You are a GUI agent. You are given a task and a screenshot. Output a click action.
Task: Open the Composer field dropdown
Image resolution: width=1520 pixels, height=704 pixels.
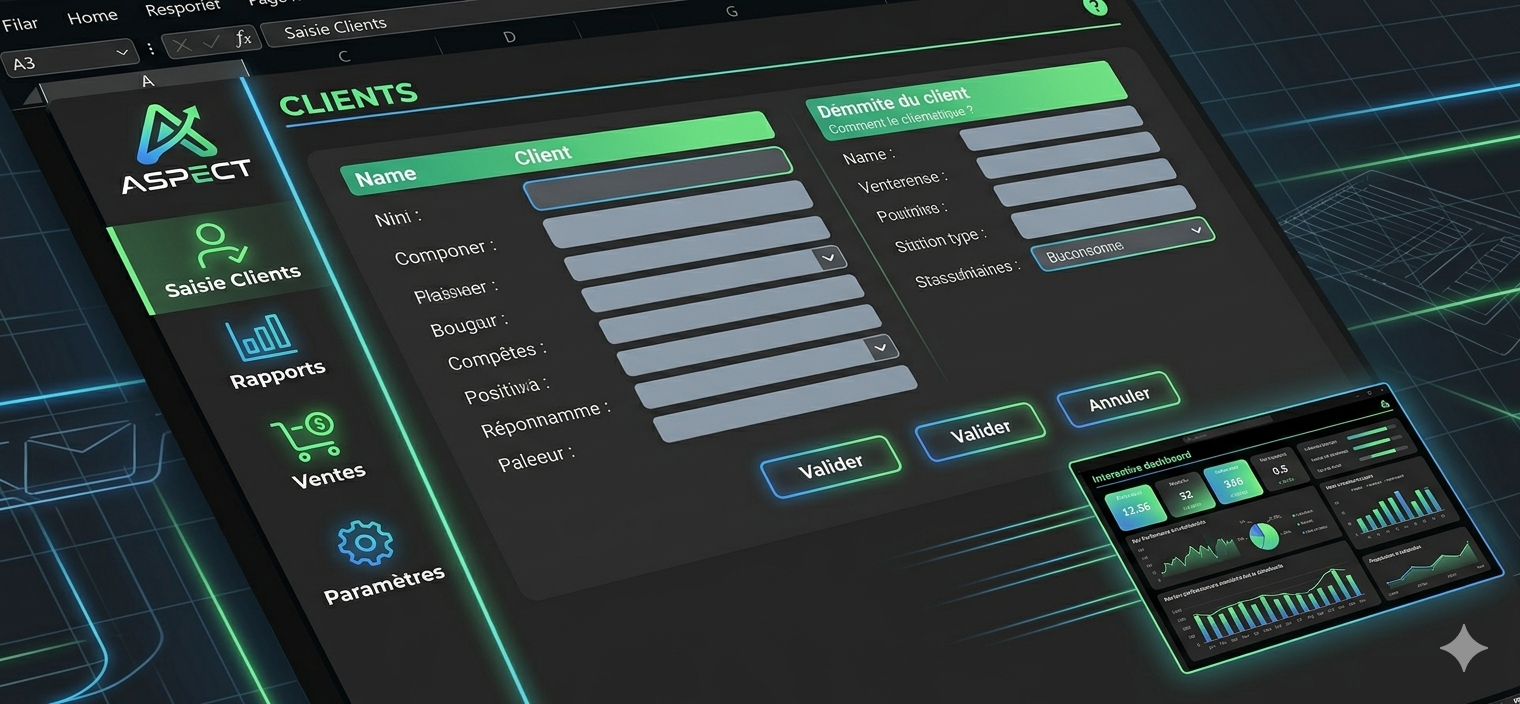point(829,258)
